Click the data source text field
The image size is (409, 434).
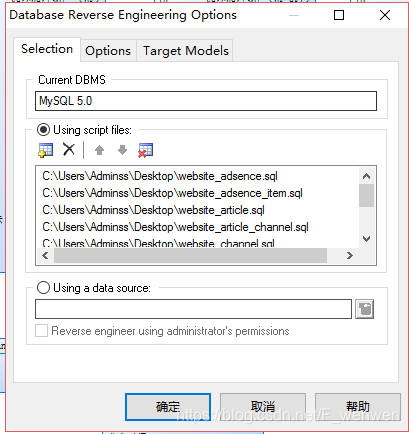pos(193,309)
